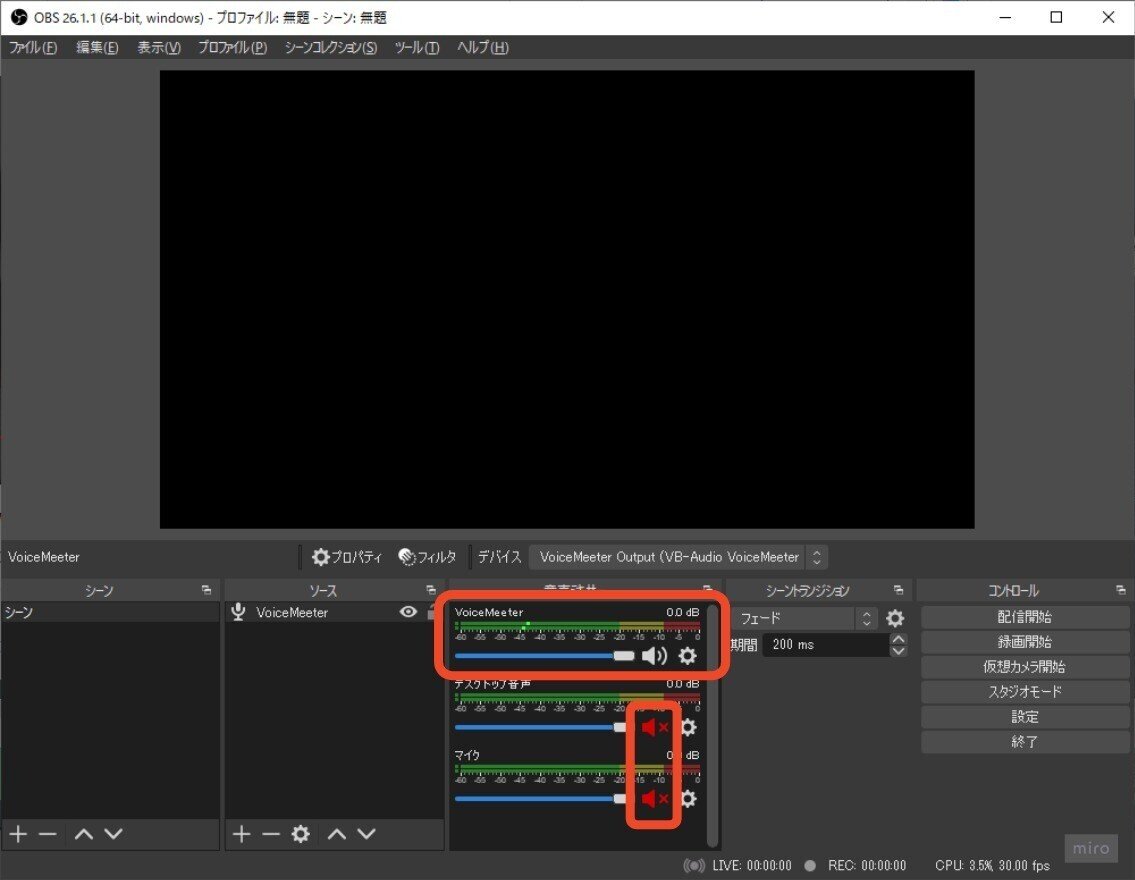
Task: Add a new source with plus button
Action: pos(242,834)
